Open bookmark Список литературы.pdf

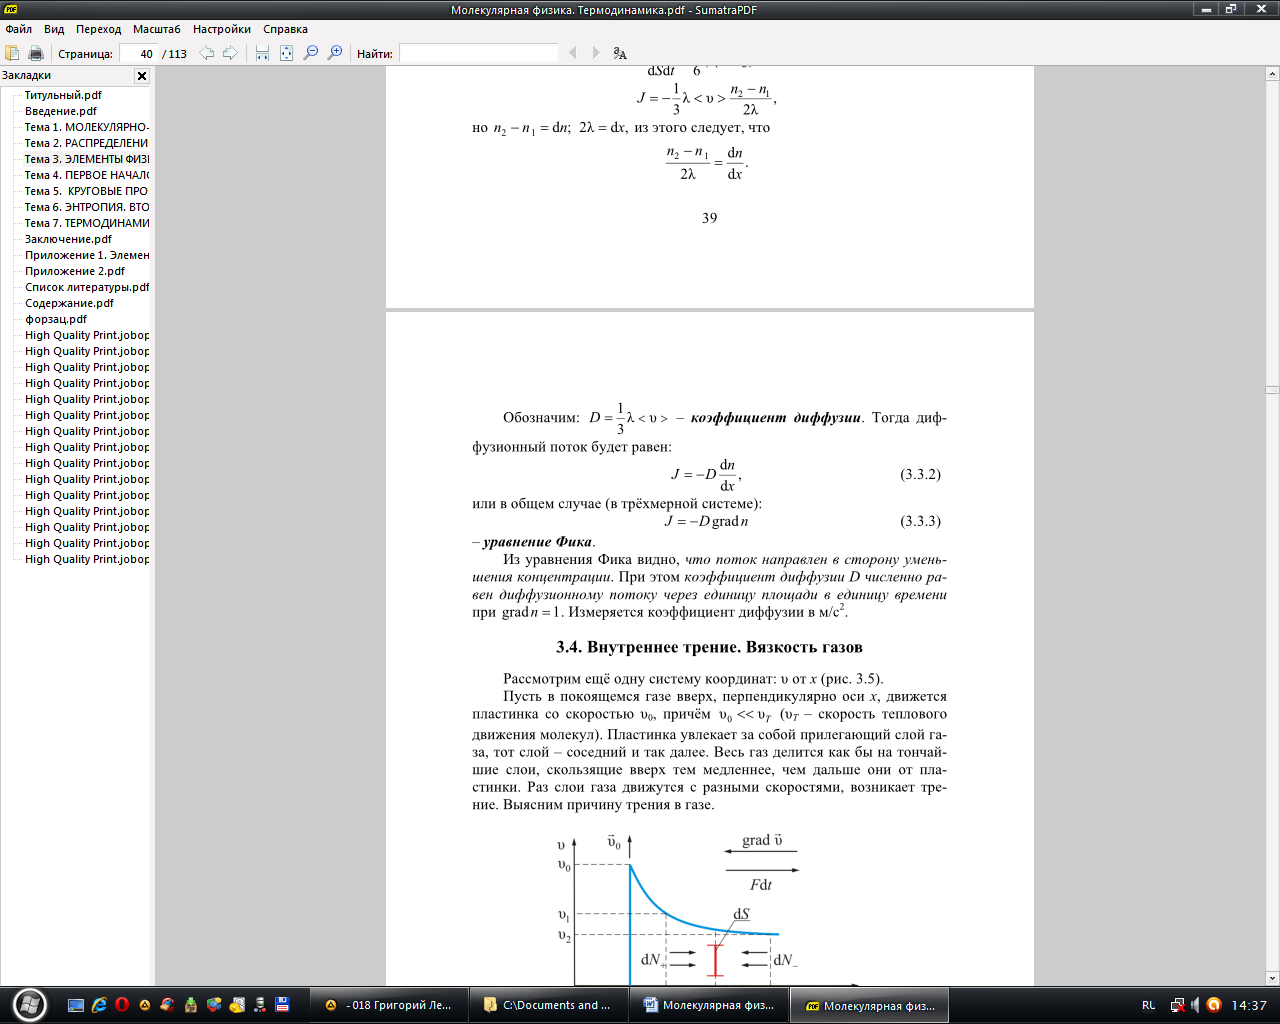coord(87,287)
